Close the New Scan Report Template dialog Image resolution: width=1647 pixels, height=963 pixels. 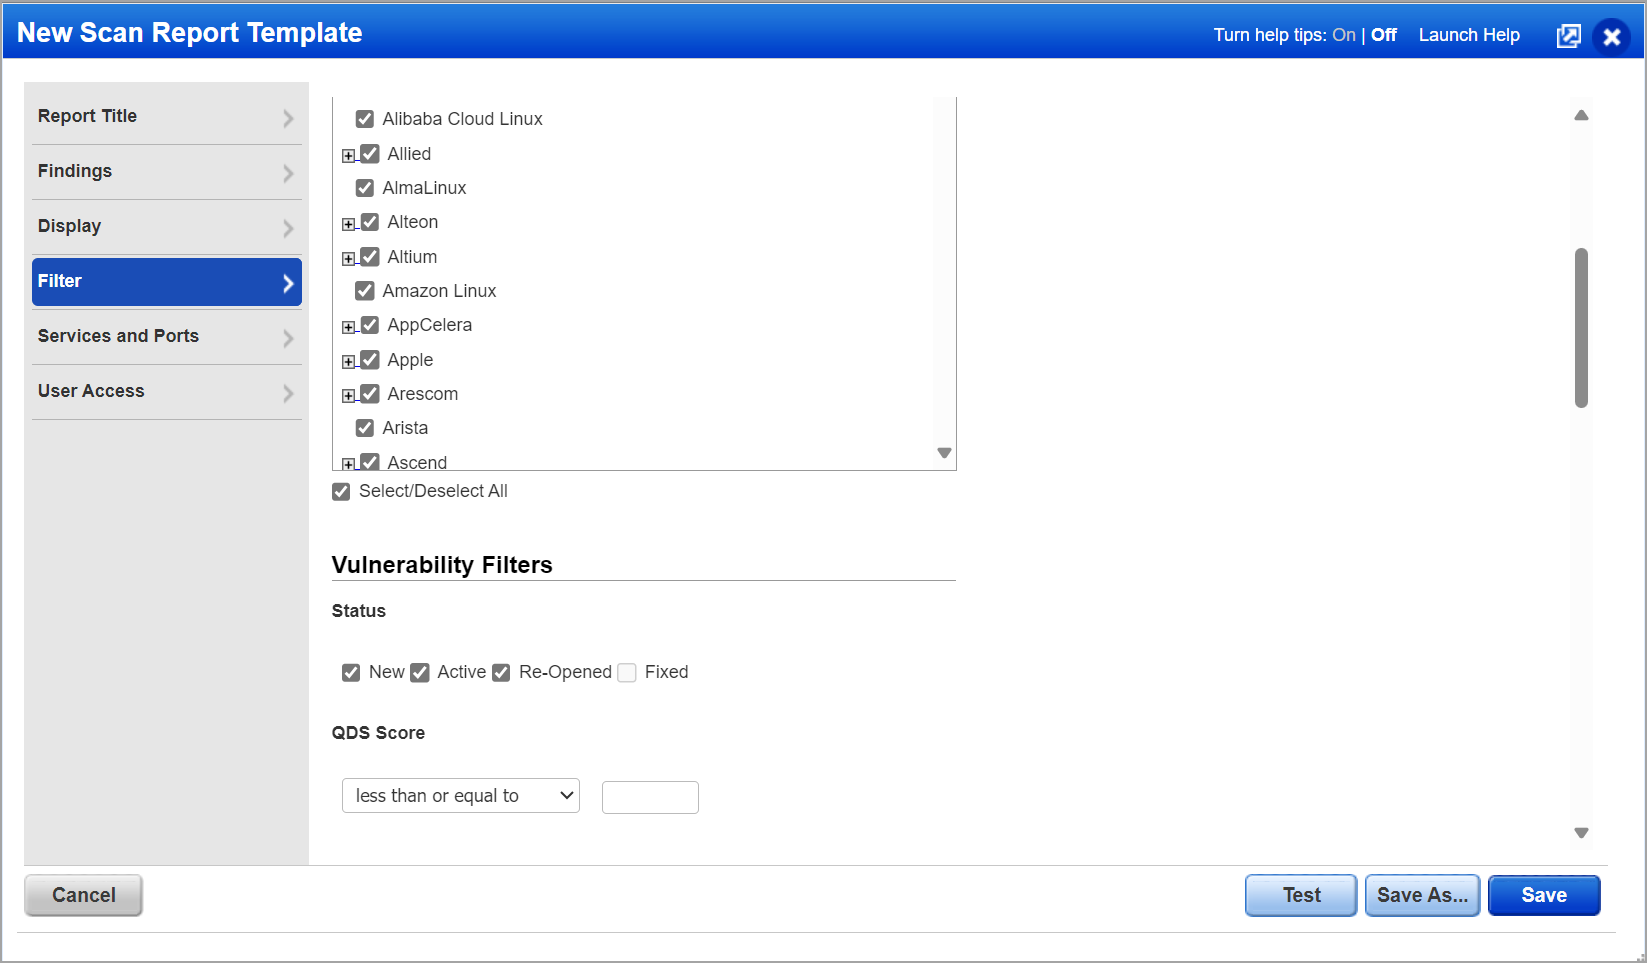pos(1611,37)
